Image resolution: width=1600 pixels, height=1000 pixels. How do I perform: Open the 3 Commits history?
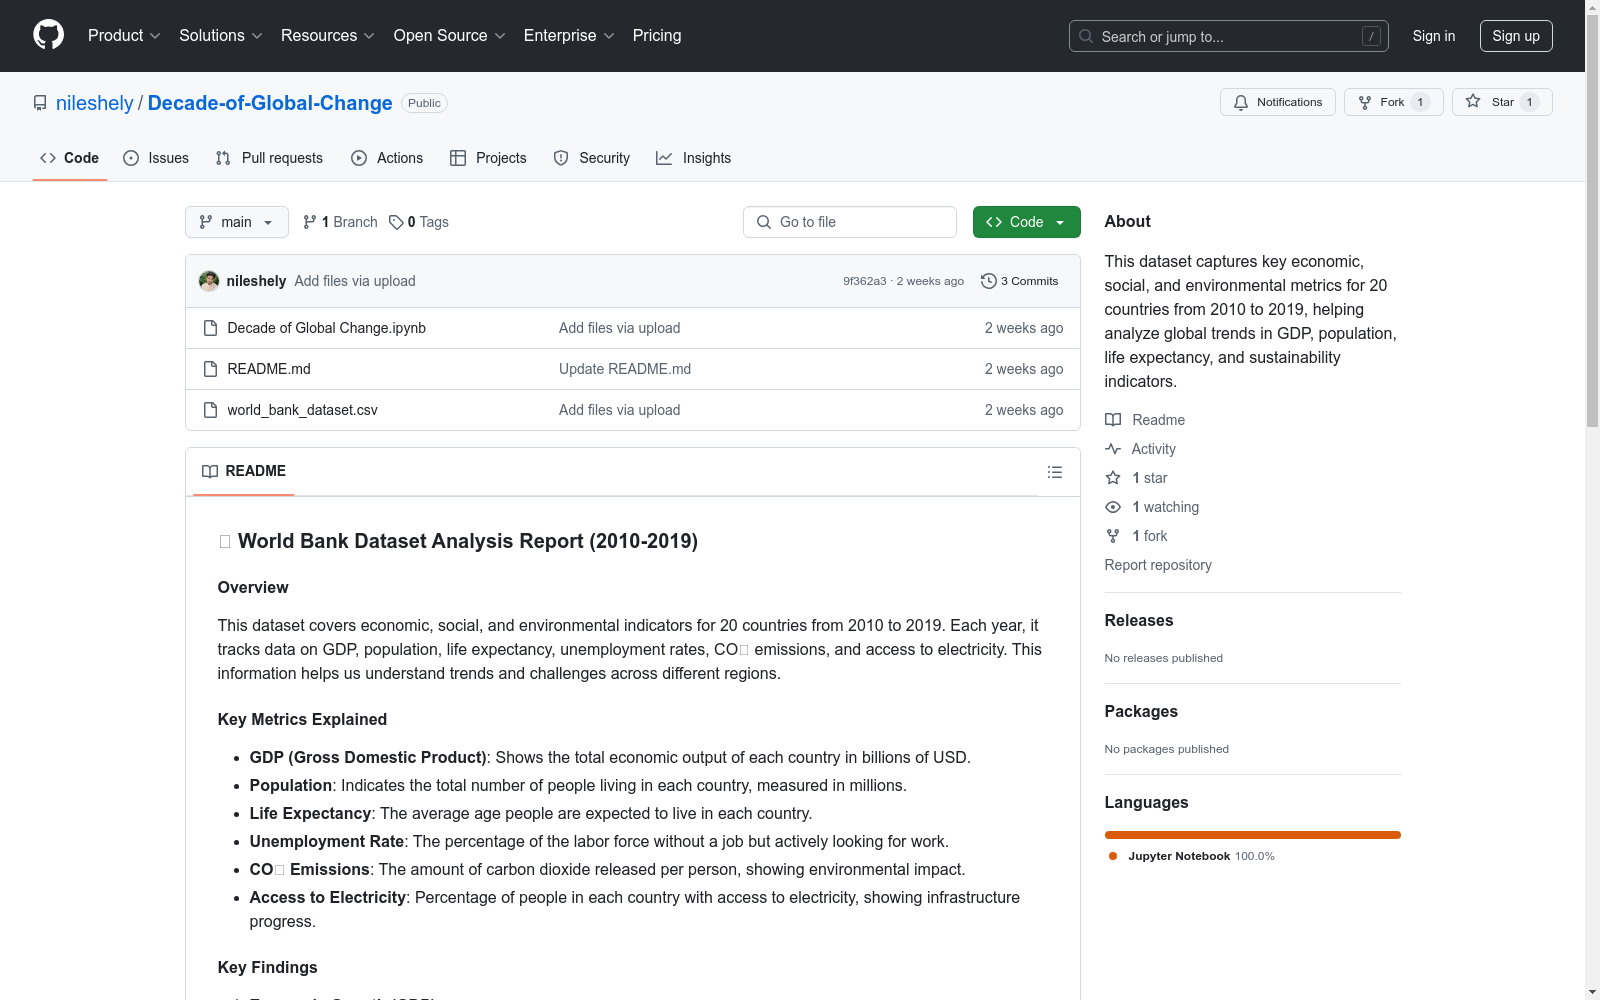(1020, 281)
